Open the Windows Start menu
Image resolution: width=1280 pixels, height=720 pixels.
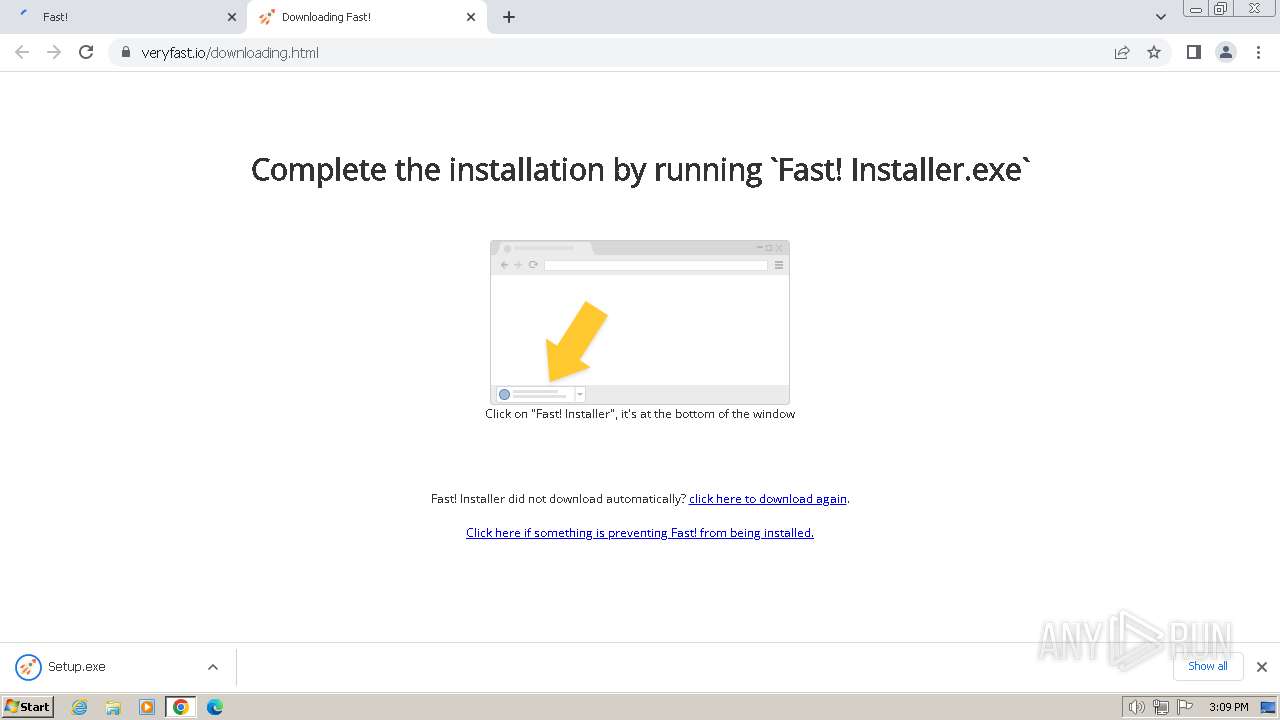(28, 707)
